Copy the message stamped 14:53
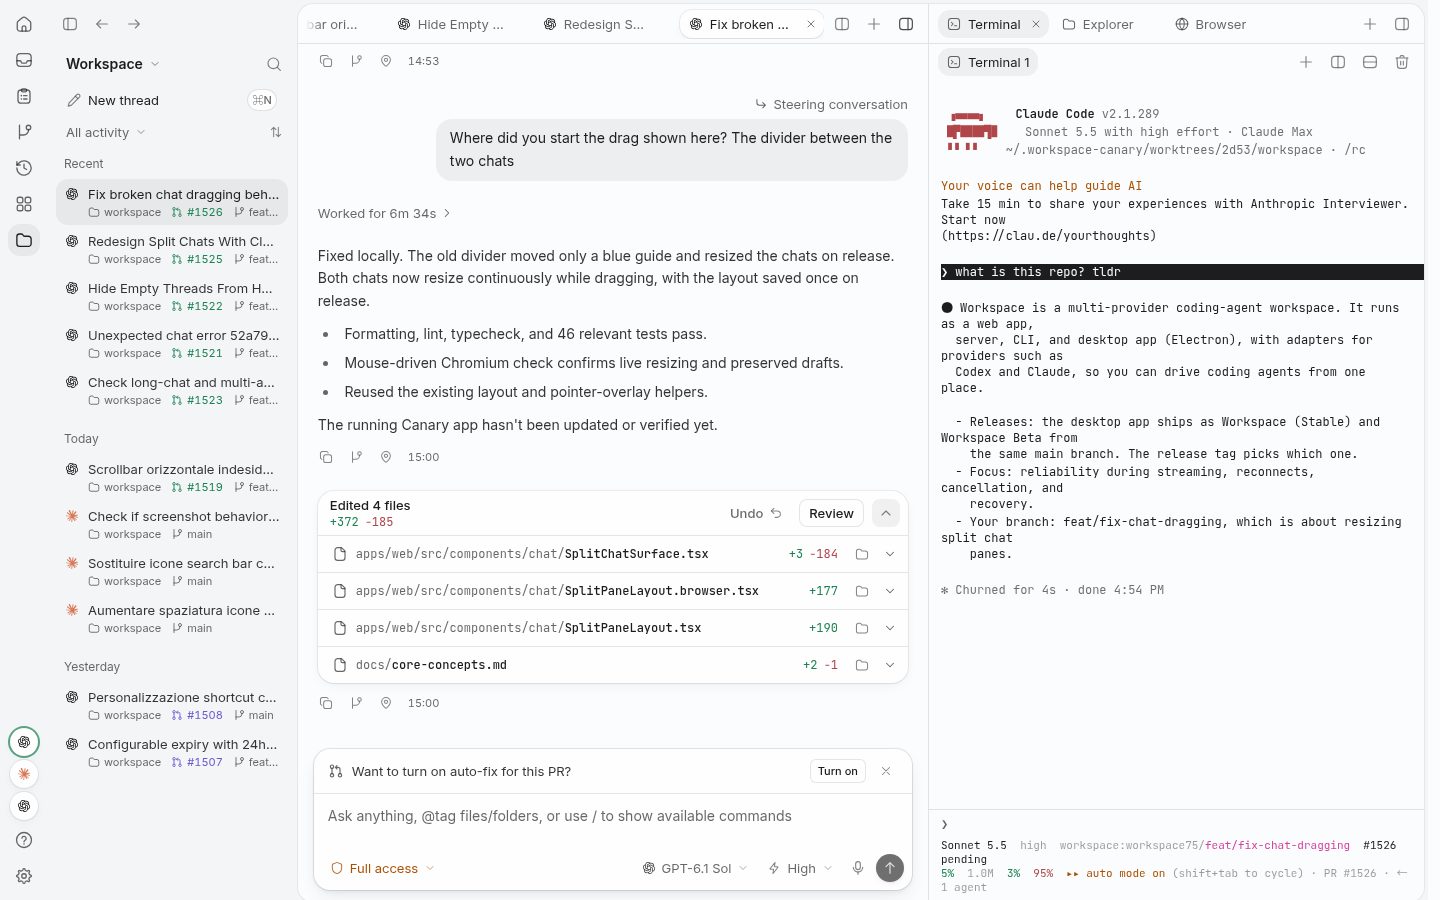 326,61
